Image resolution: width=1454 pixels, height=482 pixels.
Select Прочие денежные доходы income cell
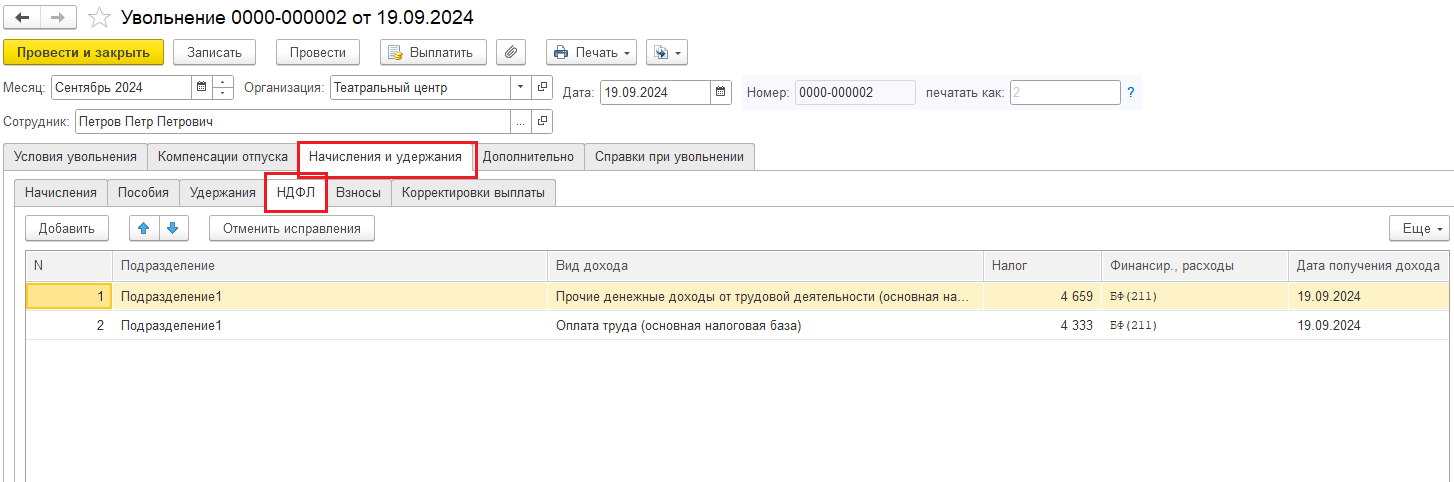tap(765, 297)
